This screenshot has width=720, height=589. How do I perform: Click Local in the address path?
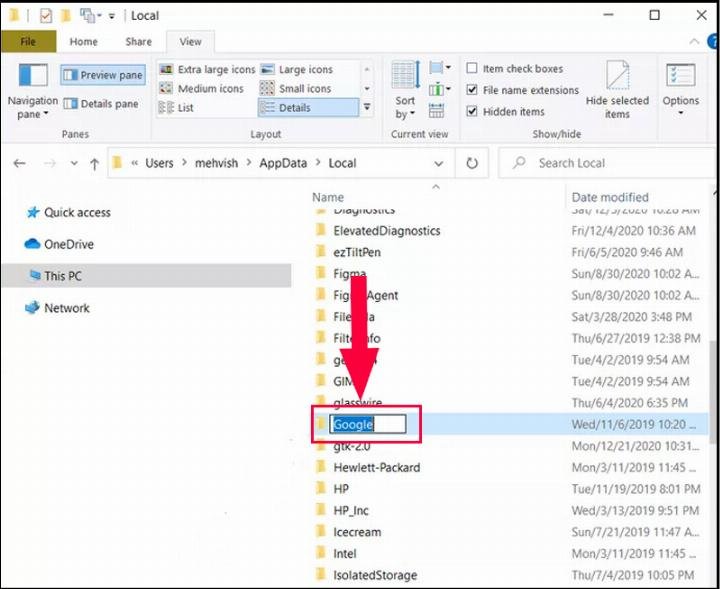point(342,163)
